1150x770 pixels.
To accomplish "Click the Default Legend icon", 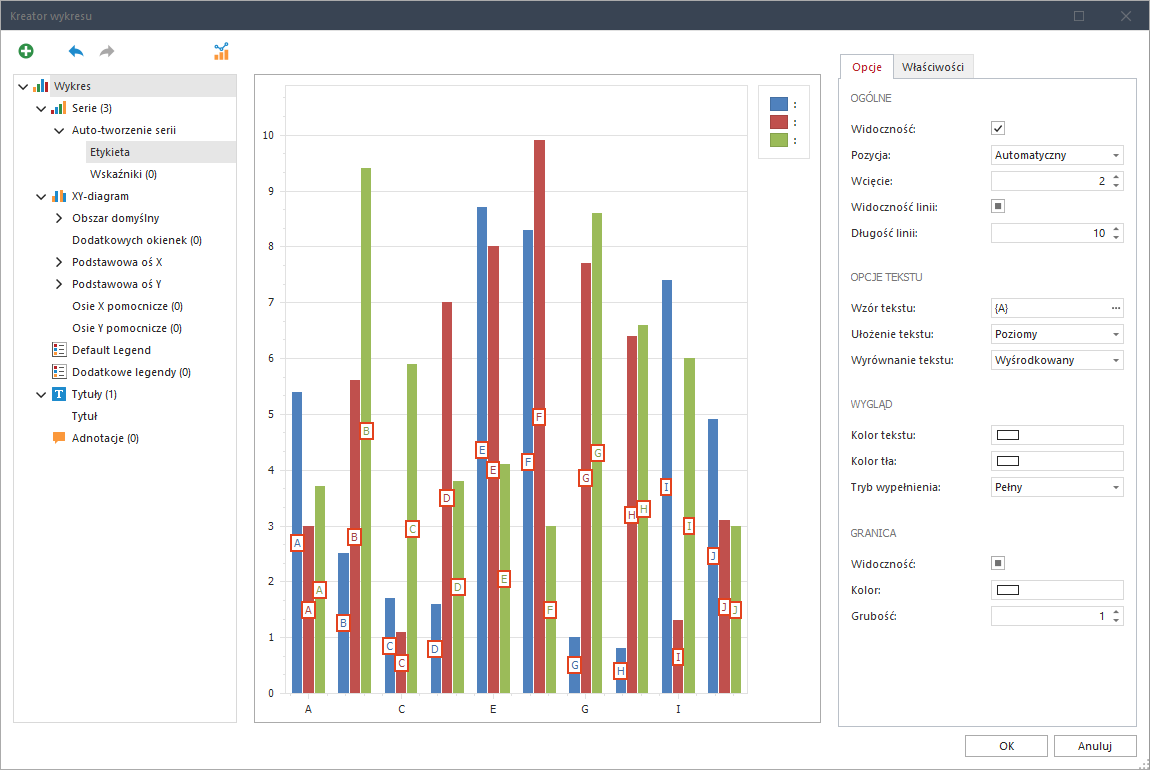I will click(59, 350).
